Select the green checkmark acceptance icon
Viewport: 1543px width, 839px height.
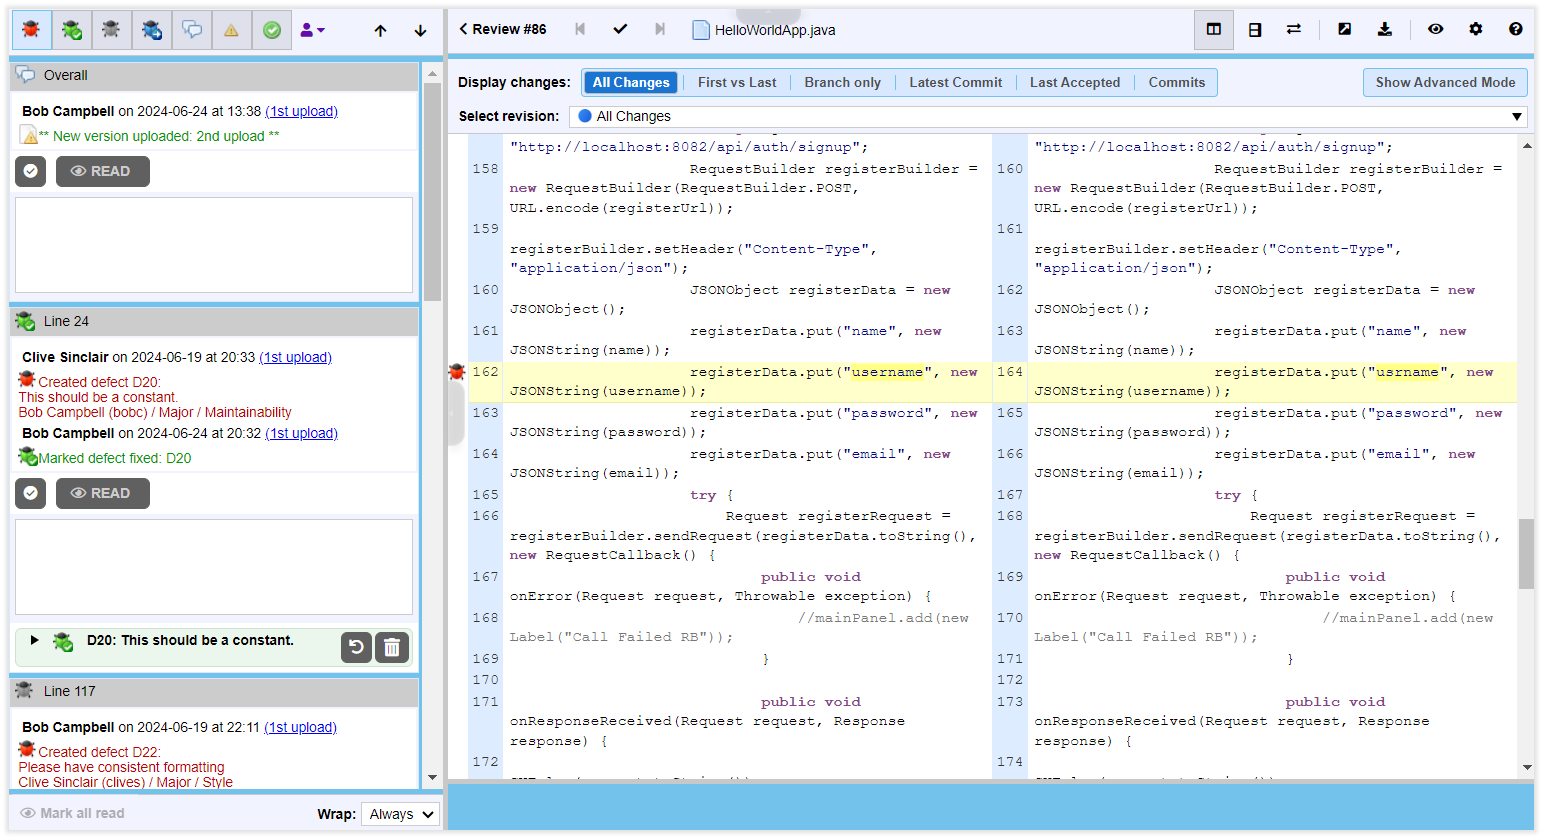tap(271, 29)
